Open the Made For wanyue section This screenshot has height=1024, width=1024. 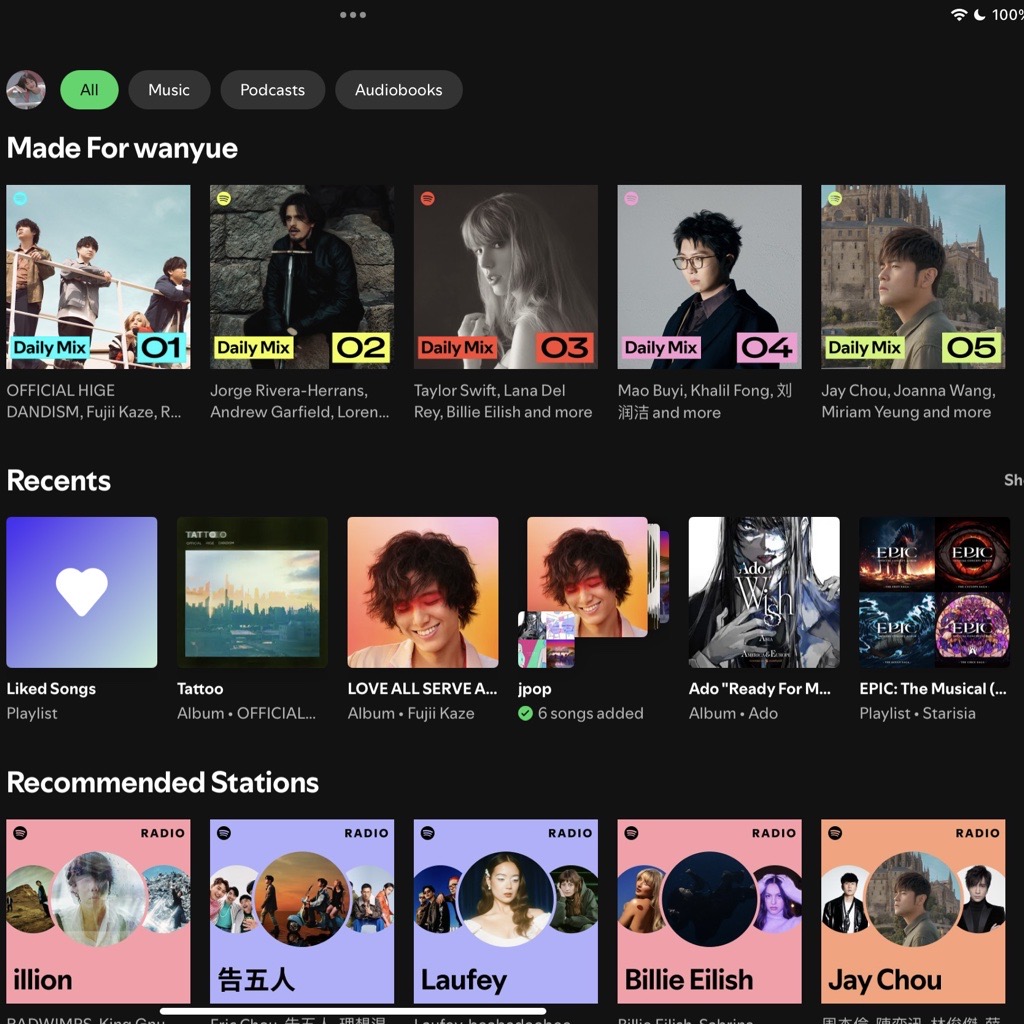click(122, 148)
